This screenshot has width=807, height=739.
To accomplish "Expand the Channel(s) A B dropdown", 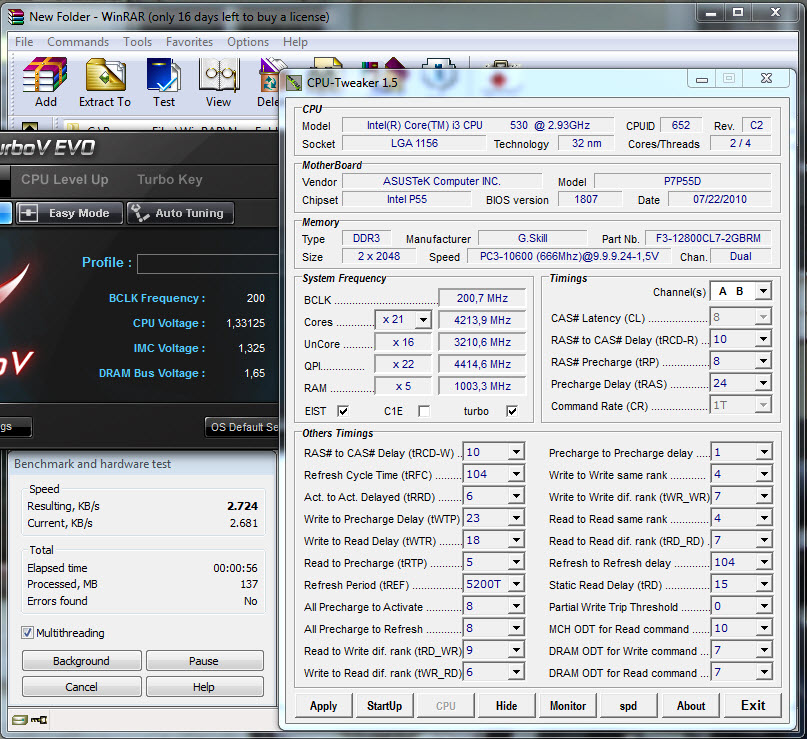I will click(x=762, y=291).
